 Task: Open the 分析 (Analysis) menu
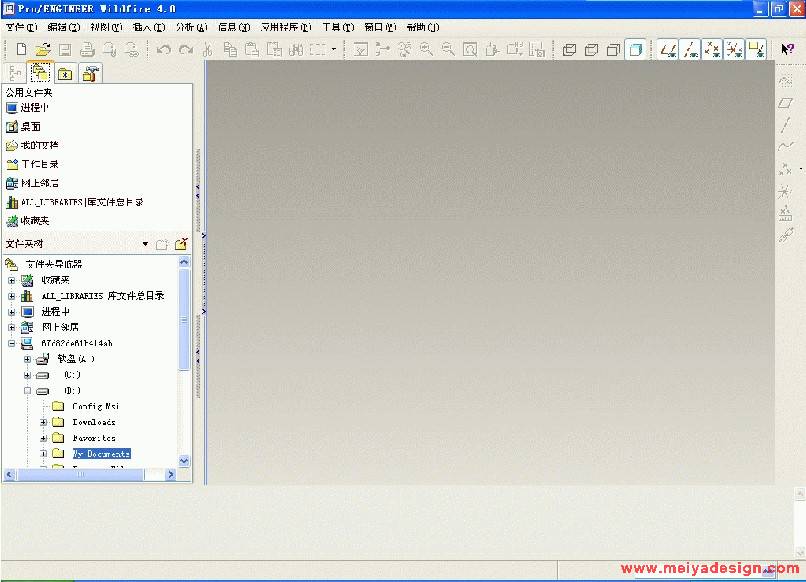pos(192,27)
